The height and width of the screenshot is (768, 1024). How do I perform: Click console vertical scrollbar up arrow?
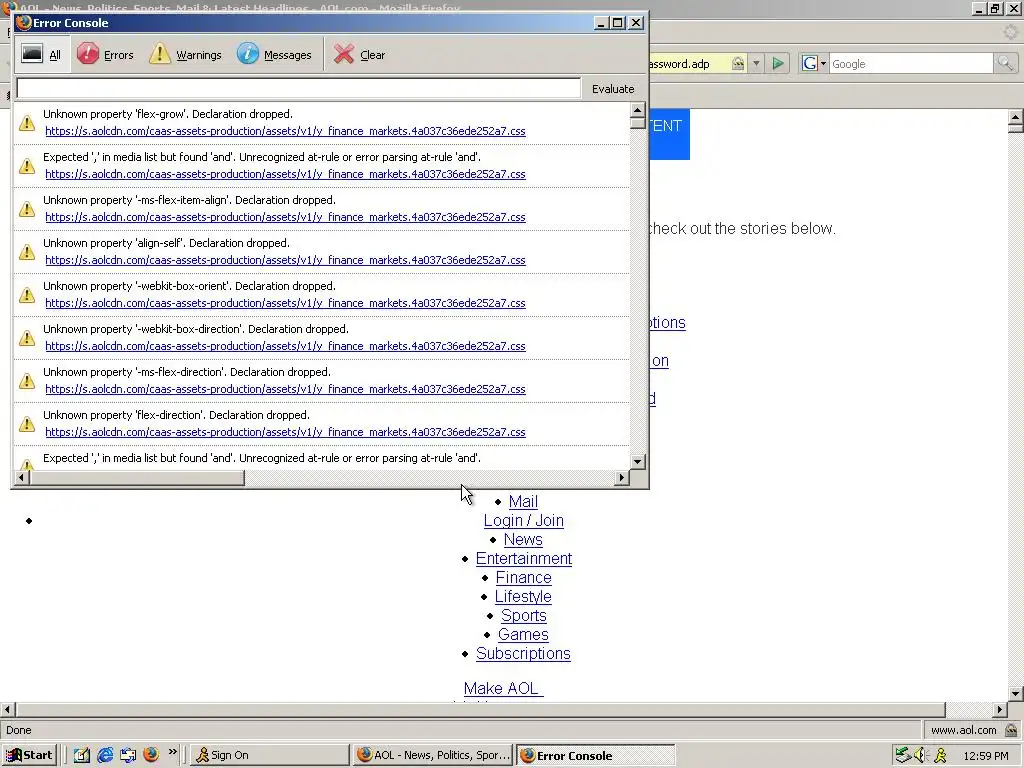tap(638, 110)
